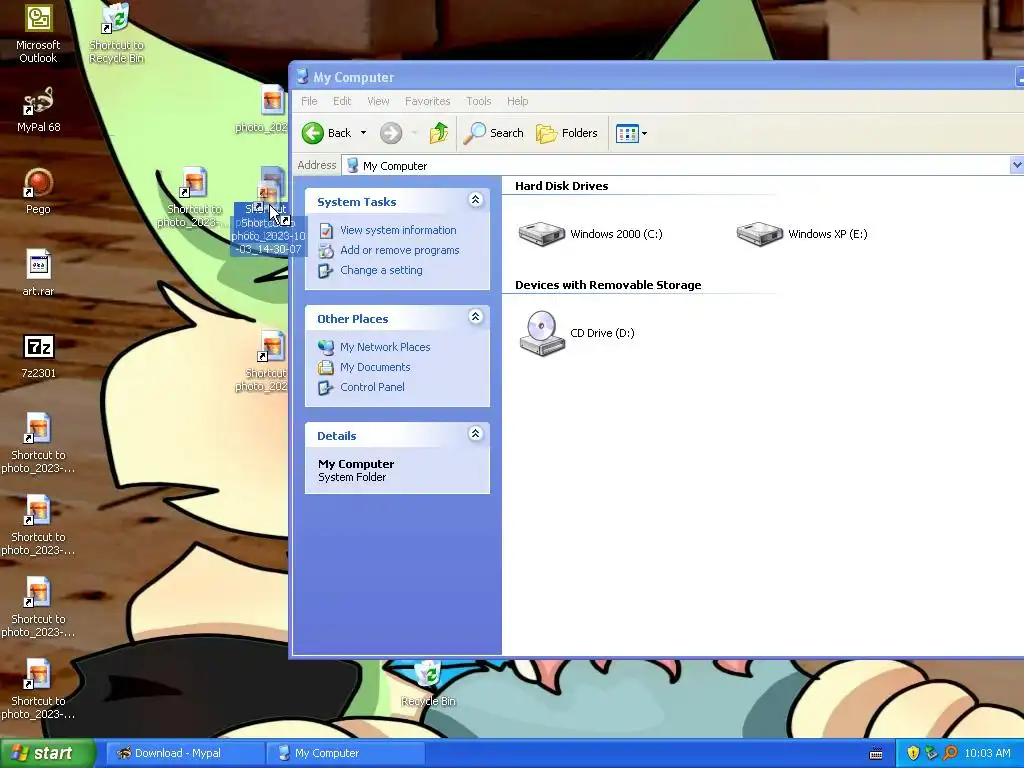This screenshot has width=1024, height=768.
Task: Open the Edit menu
Action: 342,101
